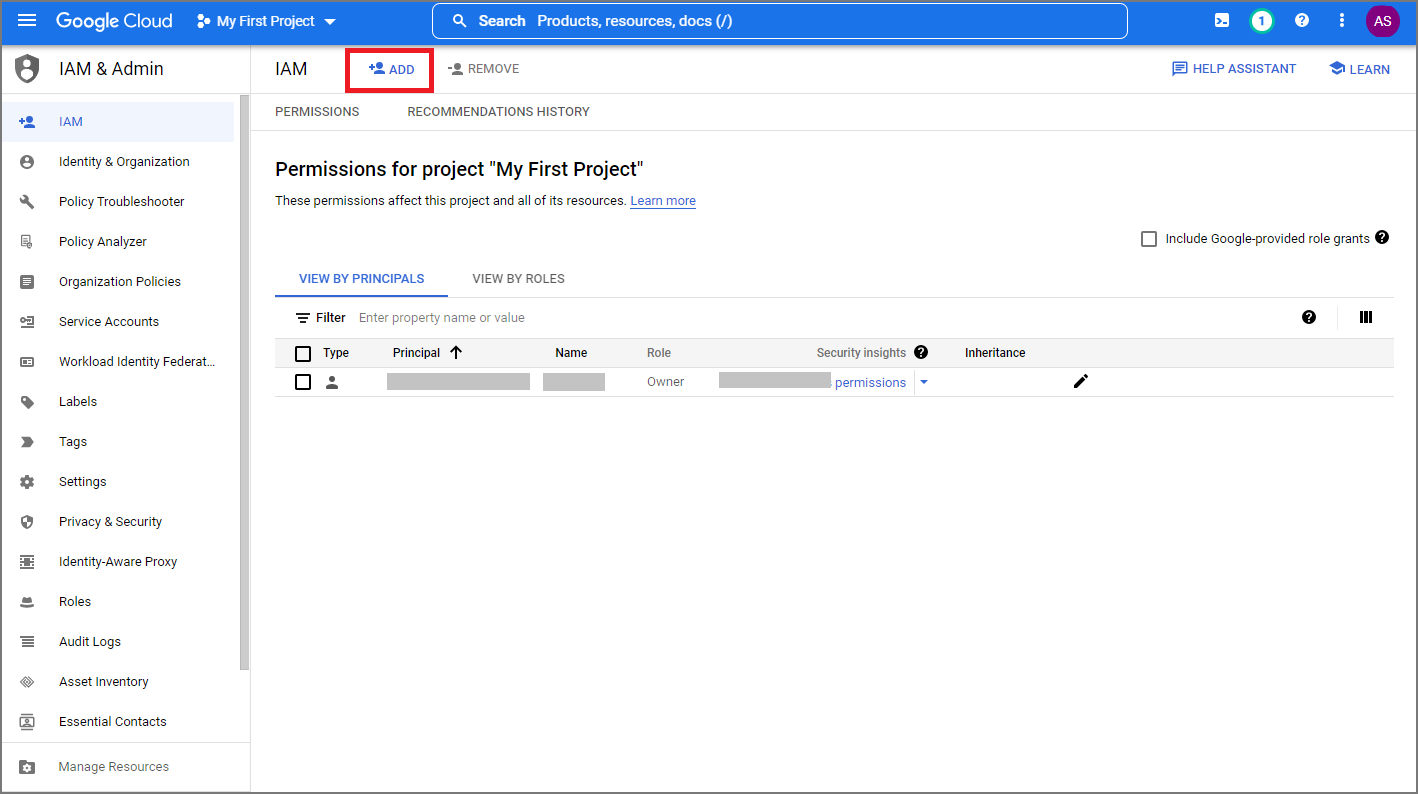Click help icon beside Google-provided role grants
The image size is (1418, 794).
[x=1382, y=237]
